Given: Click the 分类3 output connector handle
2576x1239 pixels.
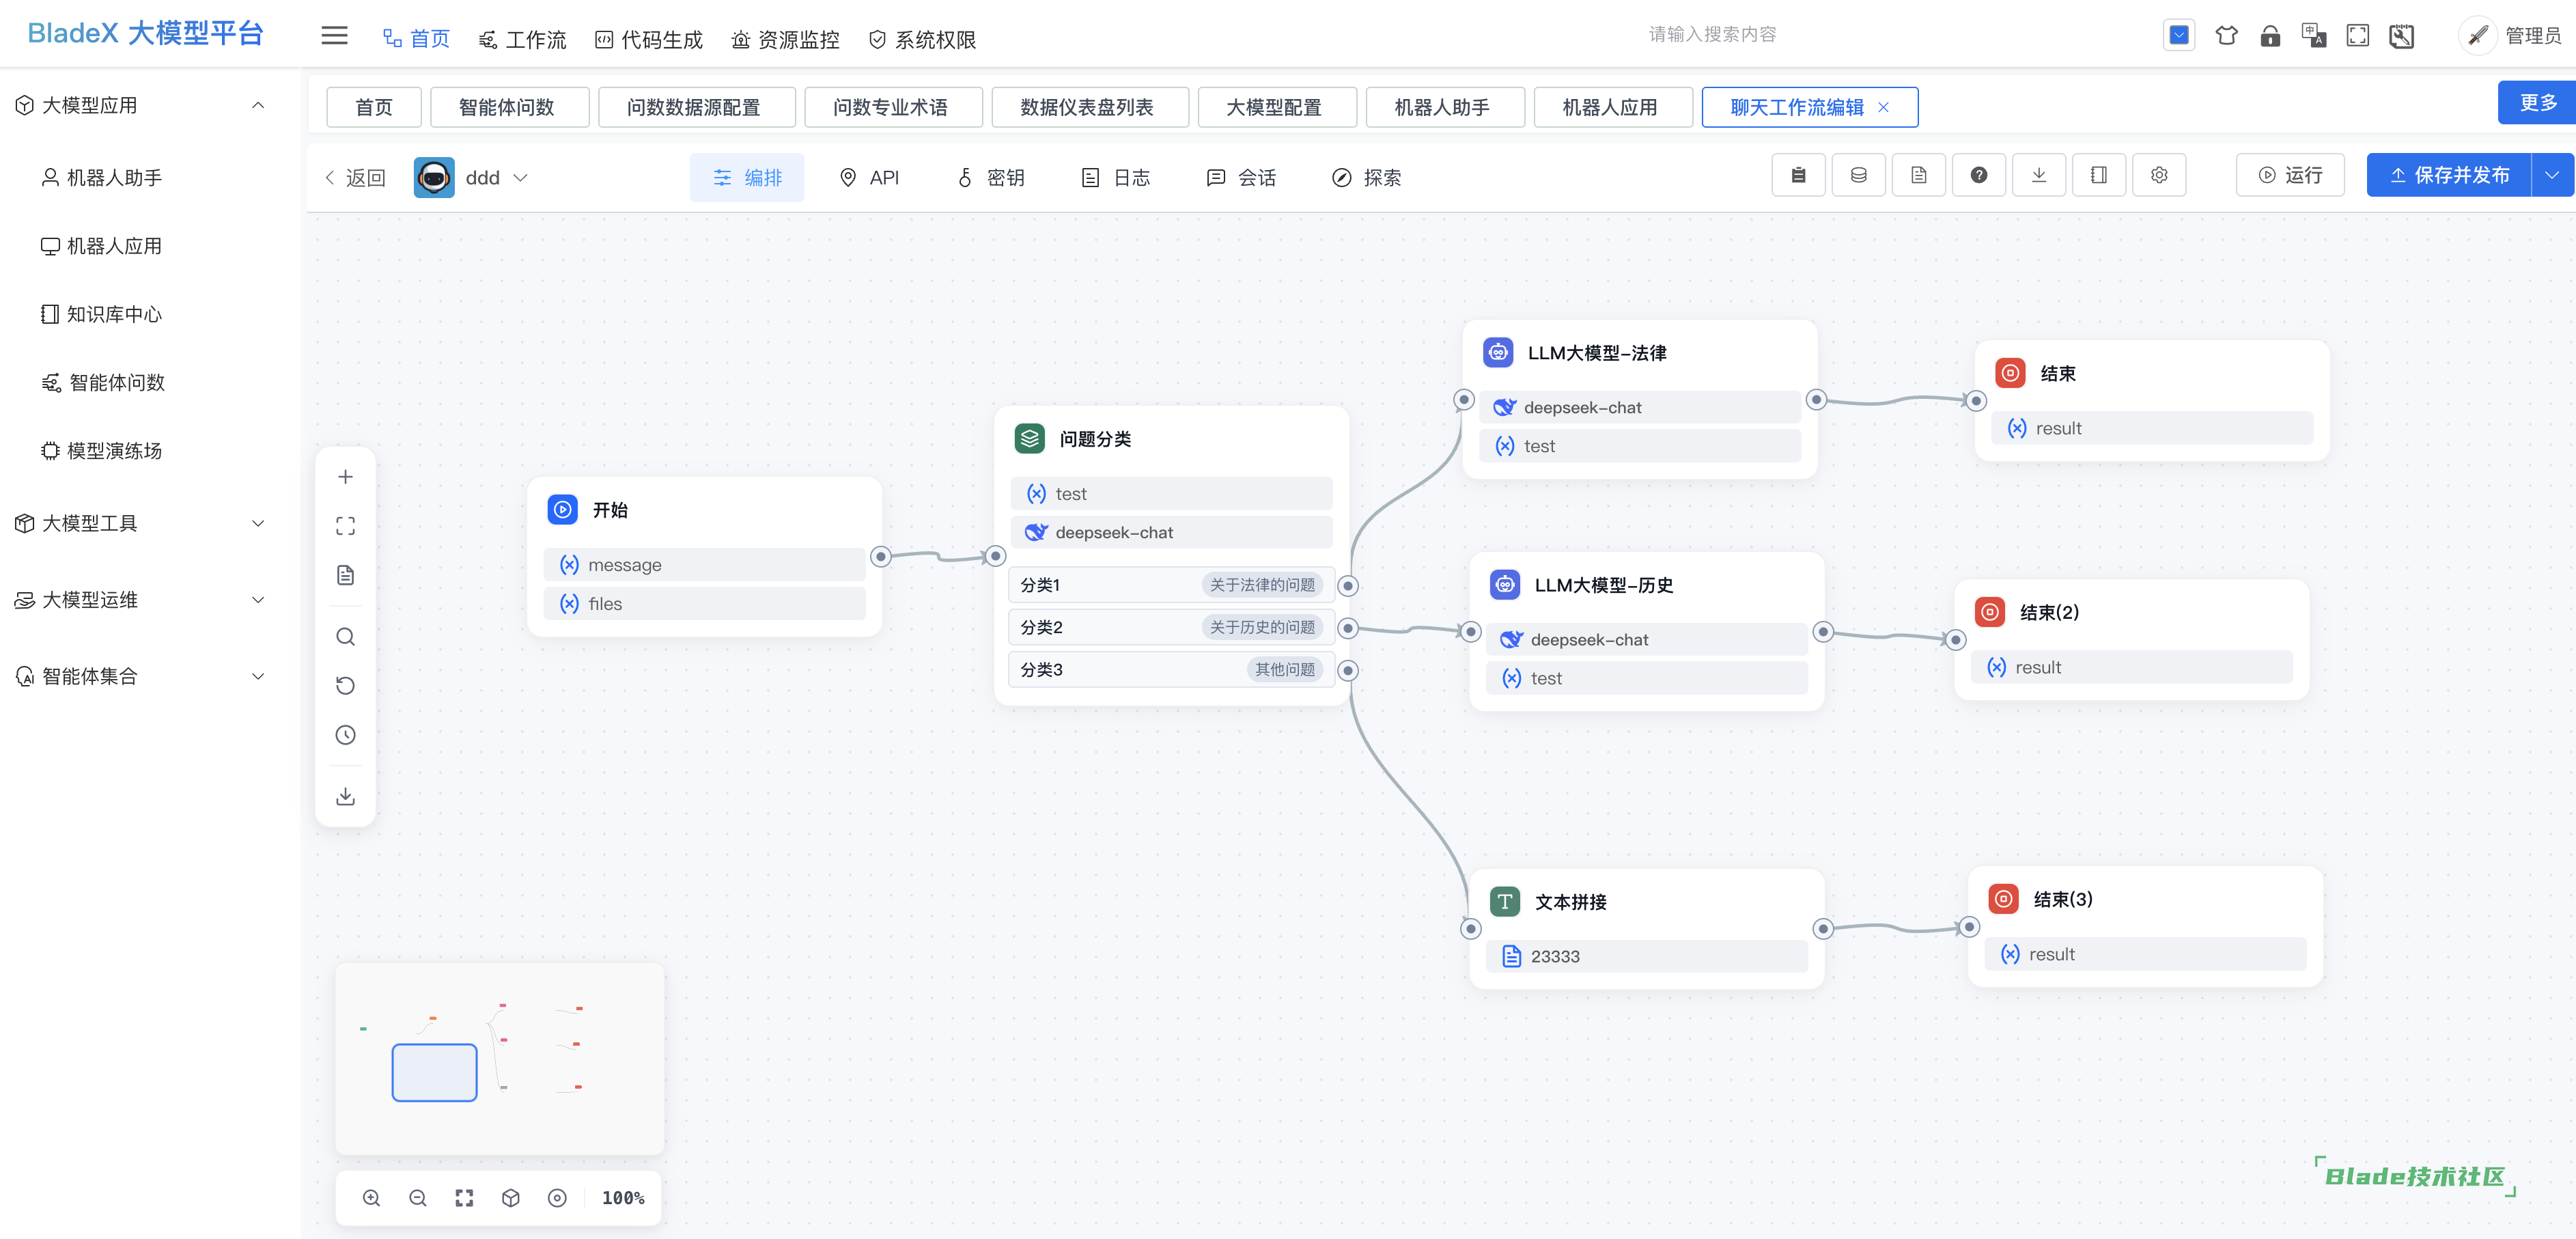Looking at the screenshot, I should tap(1348, 670).
